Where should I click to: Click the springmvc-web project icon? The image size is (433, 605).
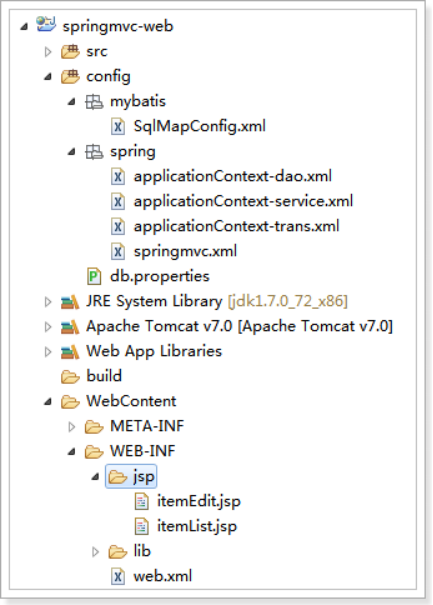click(x=46, y=25)
